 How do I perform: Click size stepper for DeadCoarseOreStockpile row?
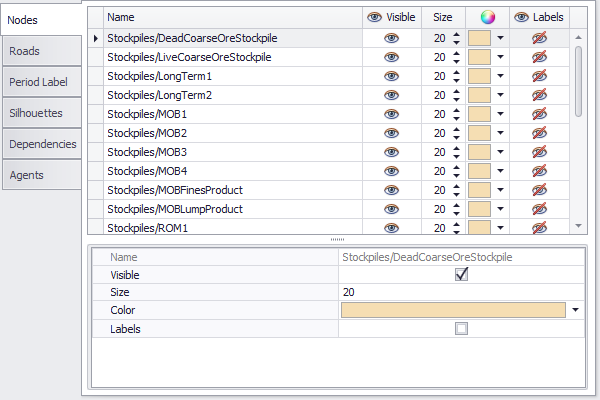(456, 38)
